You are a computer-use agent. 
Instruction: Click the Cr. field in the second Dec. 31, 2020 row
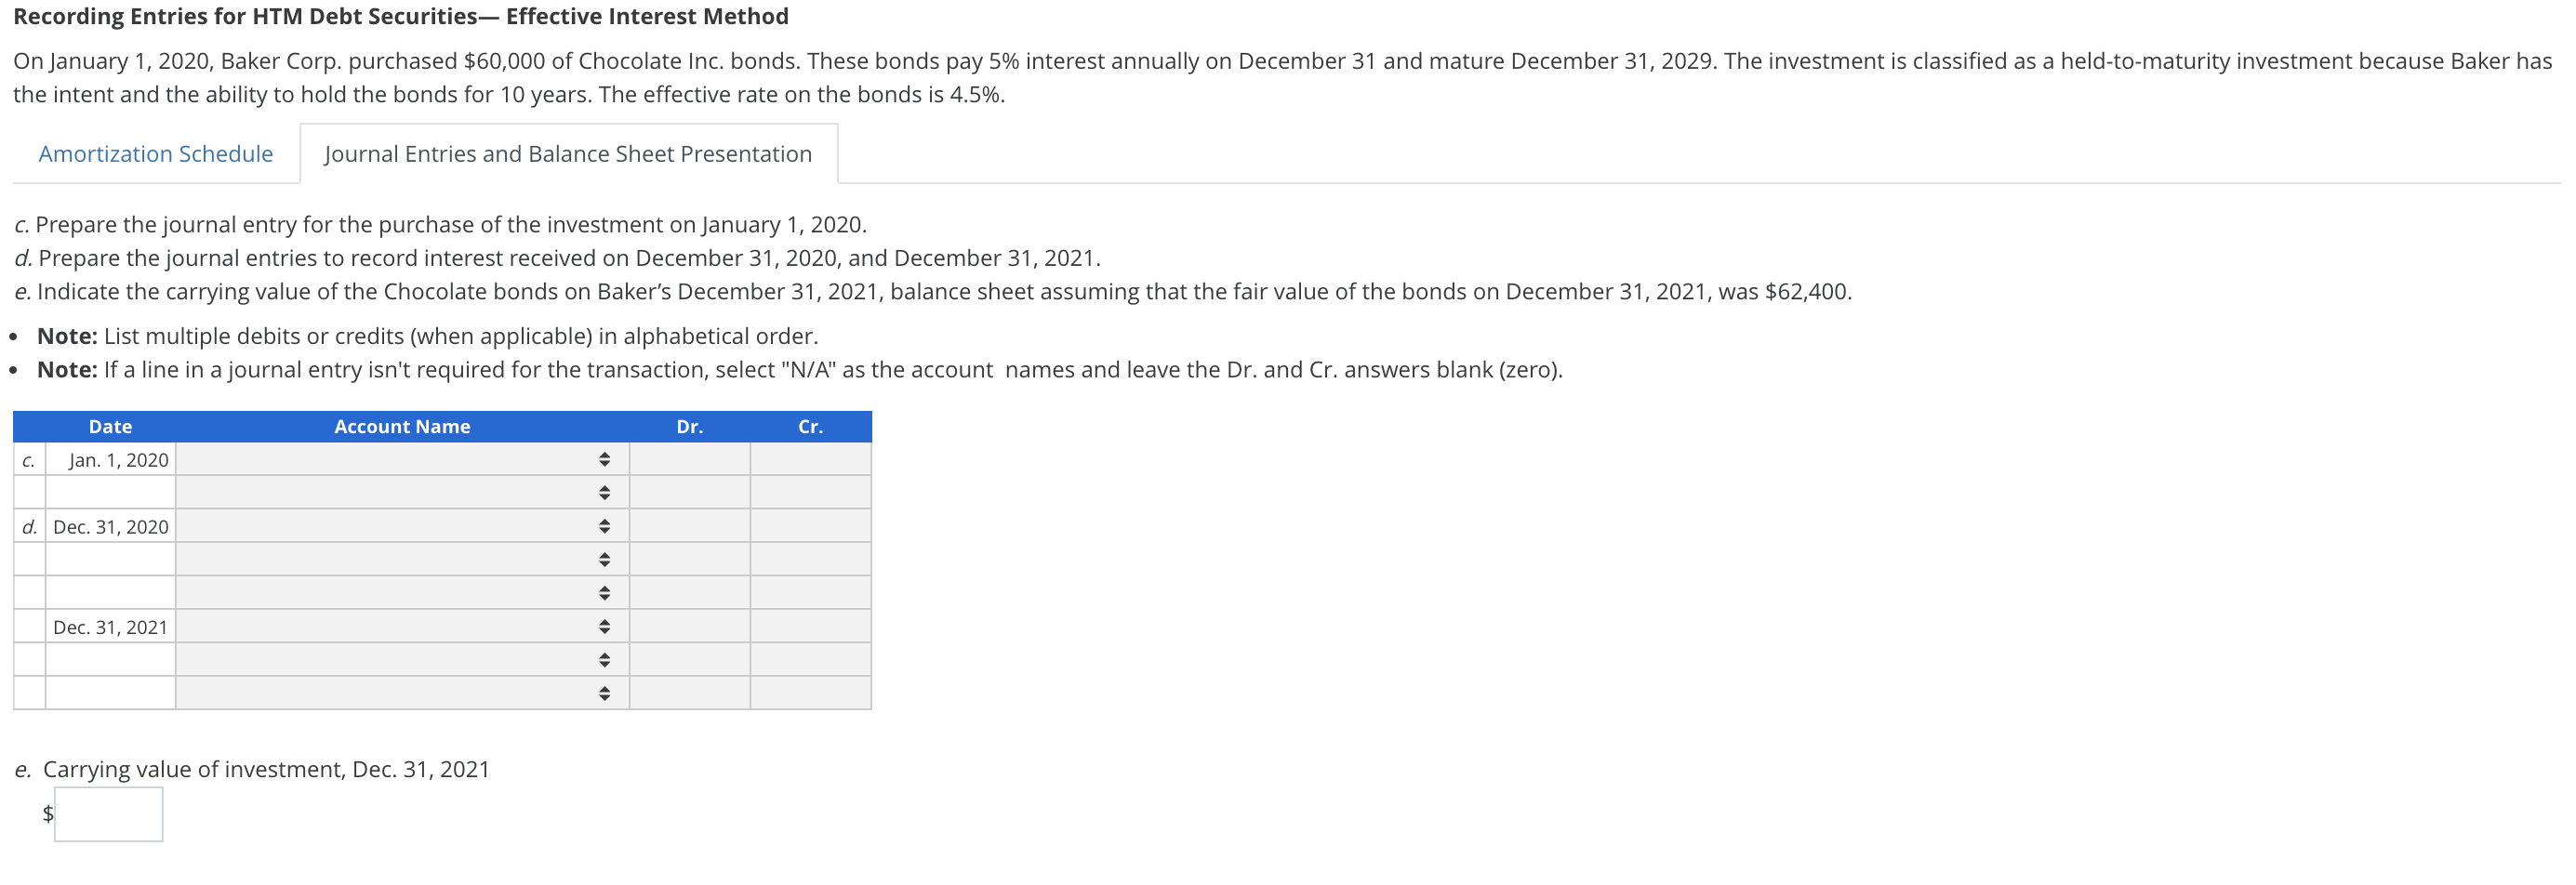tap(810, 559)
